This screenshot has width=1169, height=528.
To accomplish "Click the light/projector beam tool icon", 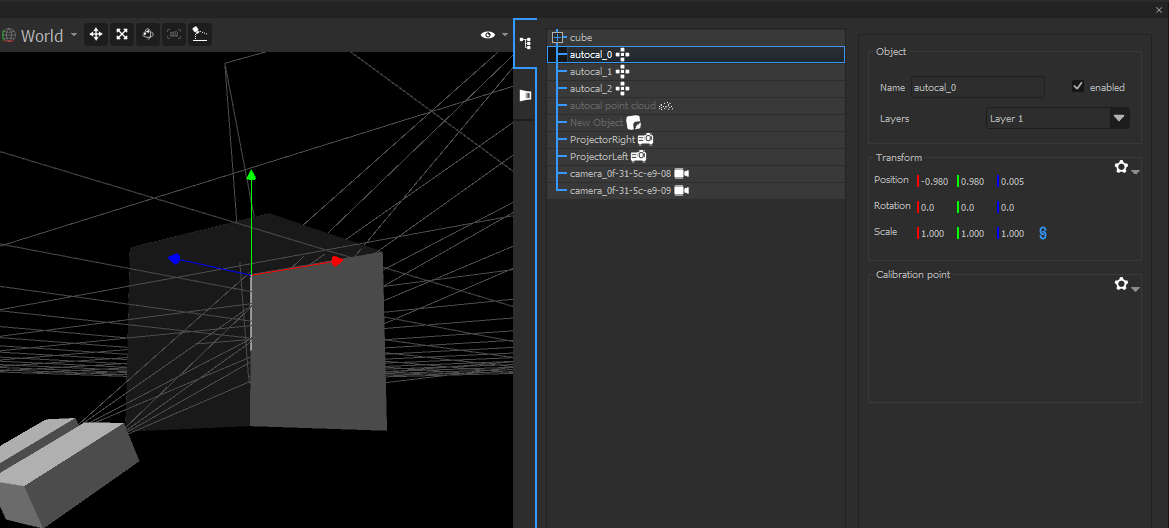I will click(200, 35).
